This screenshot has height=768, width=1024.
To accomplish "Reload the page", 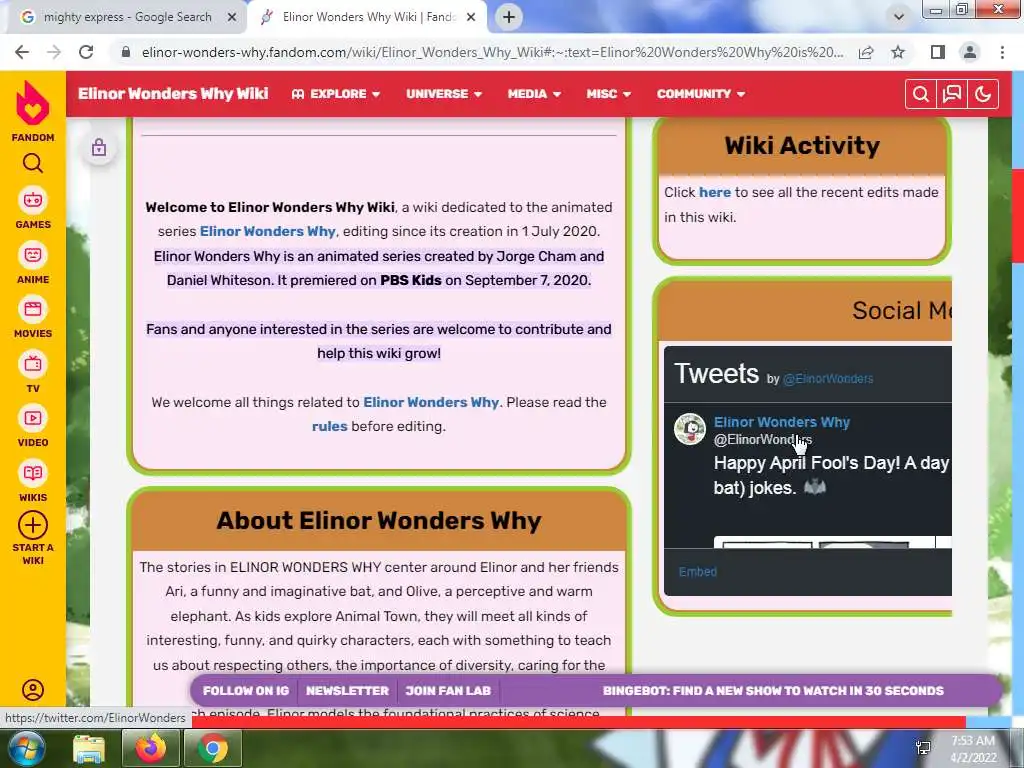I will tap(86, 52).
